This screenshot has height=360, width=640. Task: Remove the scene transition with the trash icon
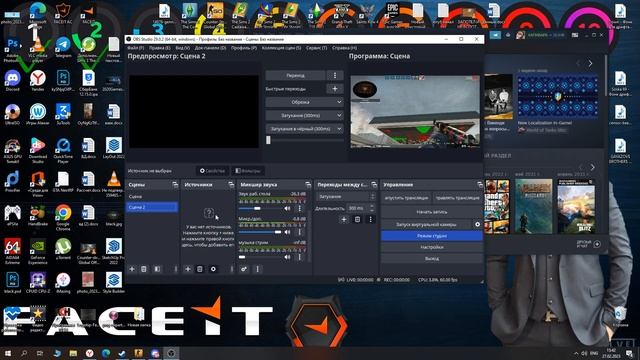click(357, 220)
